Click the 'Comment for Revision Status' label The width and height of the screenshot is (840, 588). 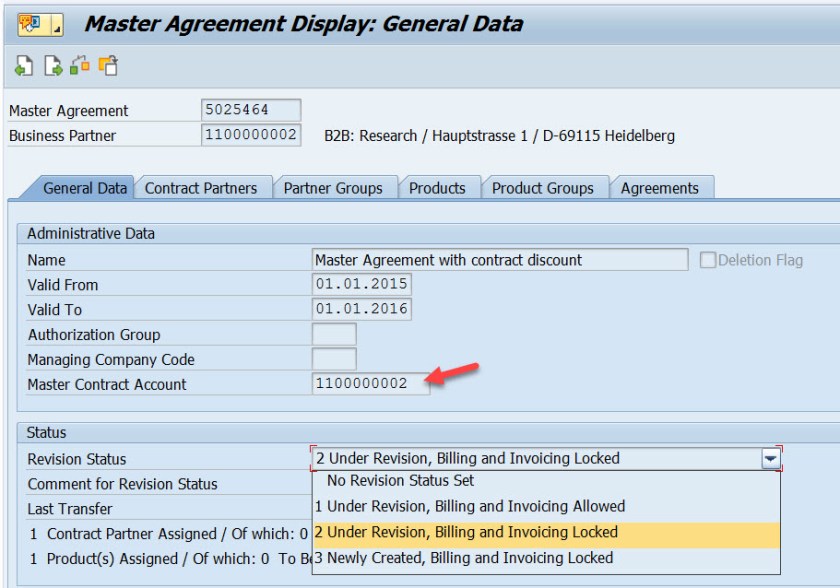122,484
